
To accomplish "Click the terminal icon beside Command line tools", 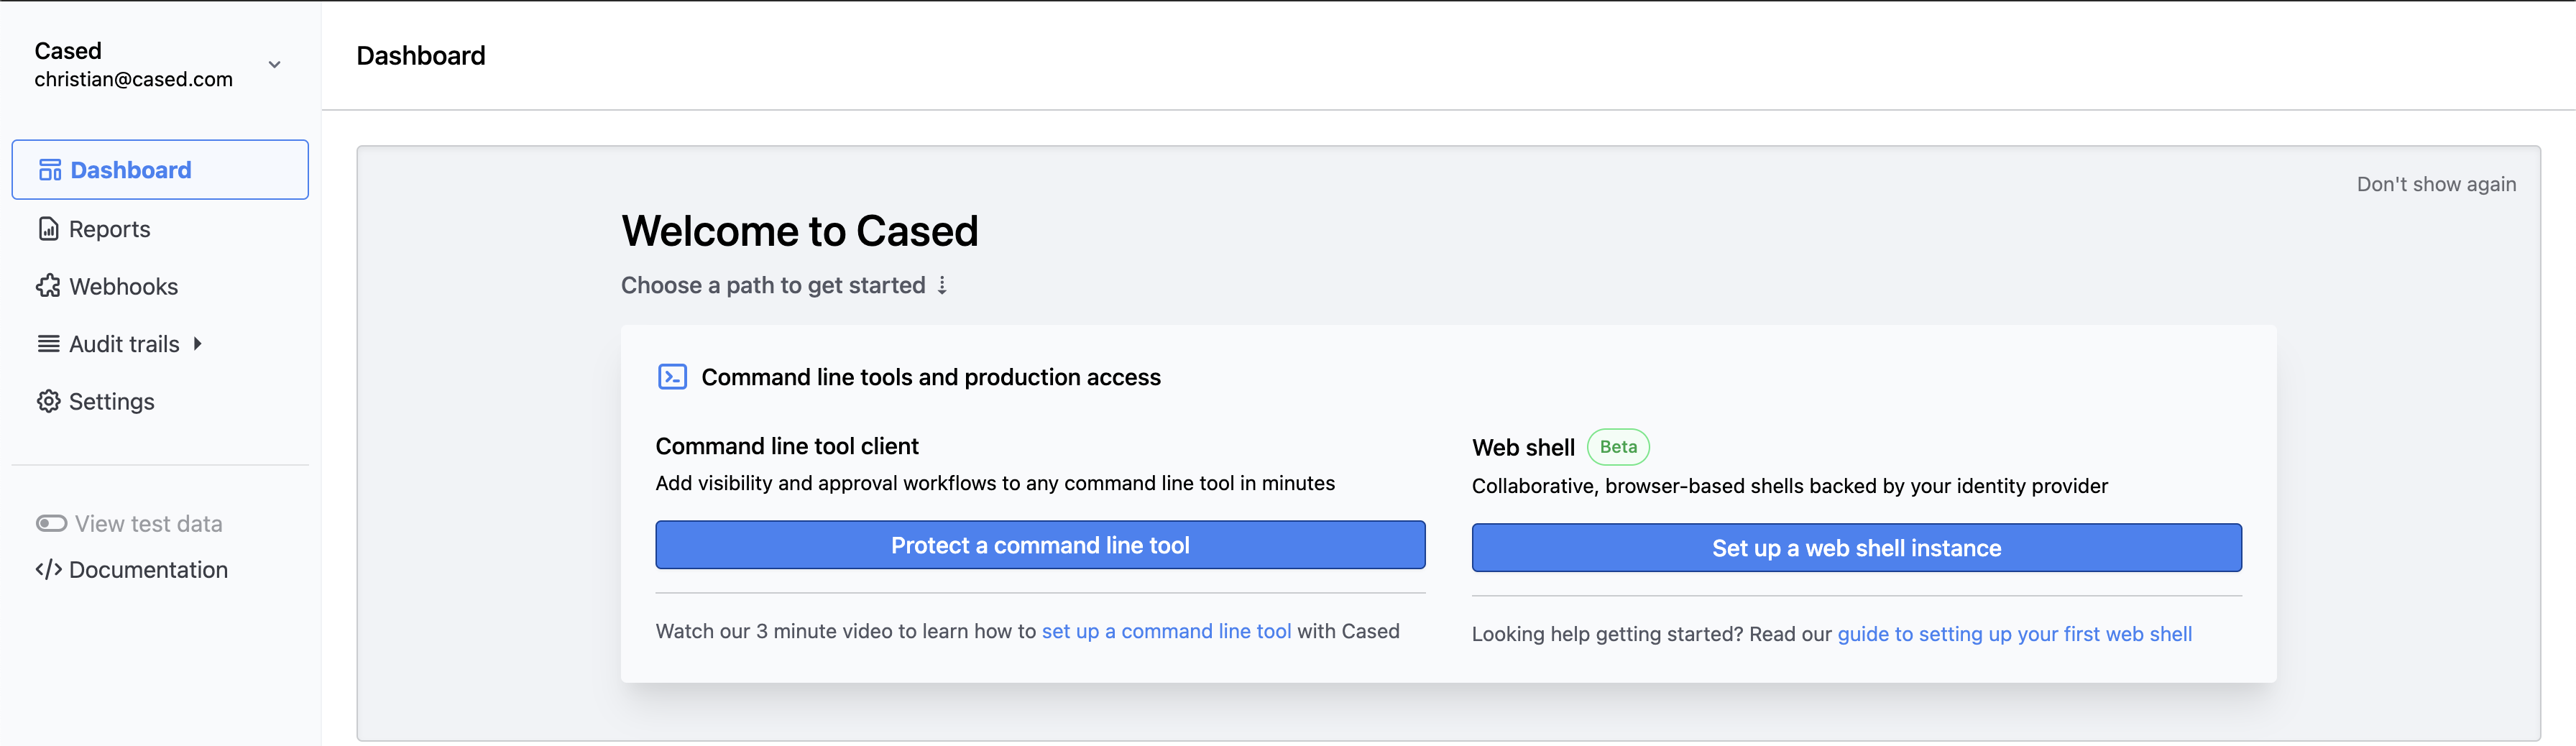I will pos(672,377).
